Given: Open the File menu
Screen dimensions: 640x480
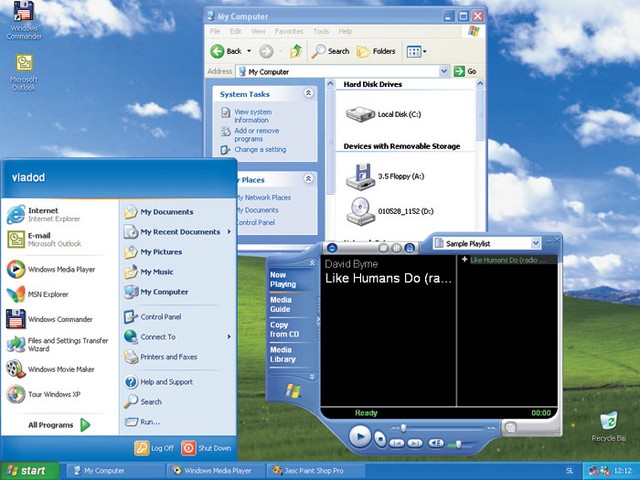Looking at the screenshot, I should pos(215,31).
